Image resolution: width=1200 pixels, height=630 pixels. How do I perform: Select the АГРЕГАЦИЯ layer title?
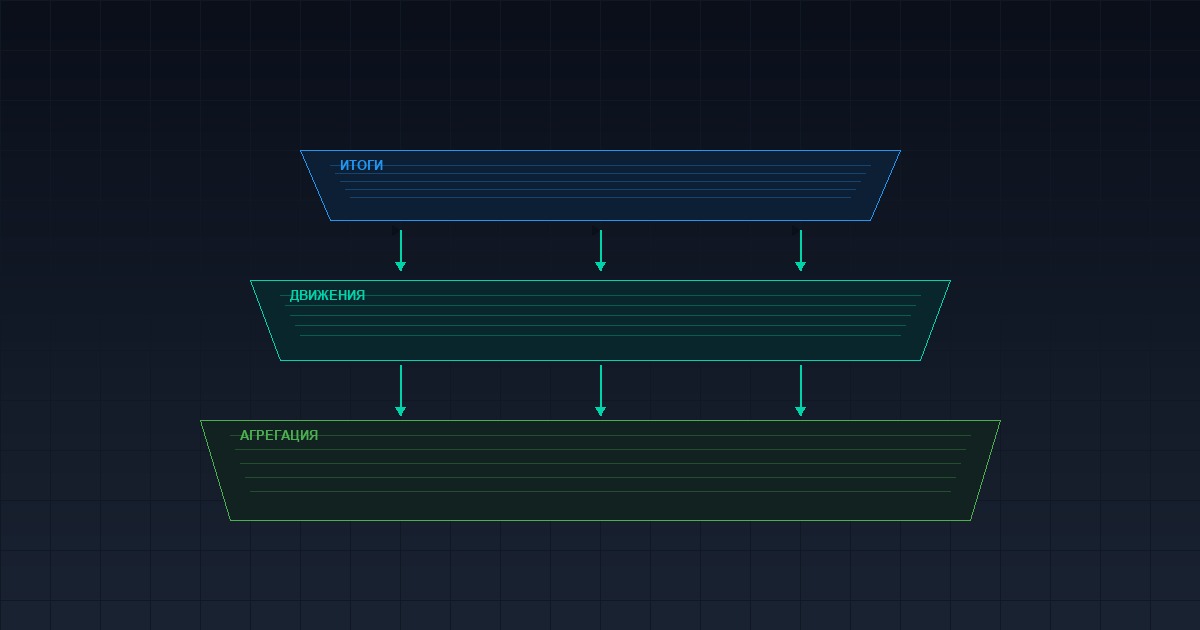click(279, 435)
